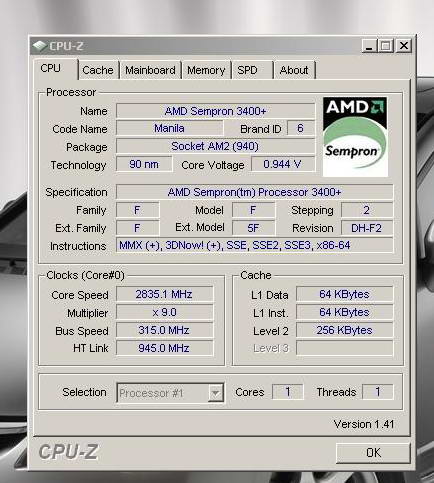Viewport: 434px width, 483px height.
Task: Click the CPU-Z logo text at bottom
Action: point(68,452)
